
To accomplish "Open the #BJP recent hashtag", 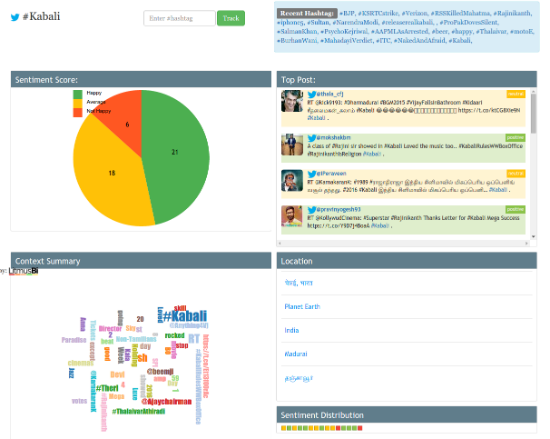I will (347, 13).
